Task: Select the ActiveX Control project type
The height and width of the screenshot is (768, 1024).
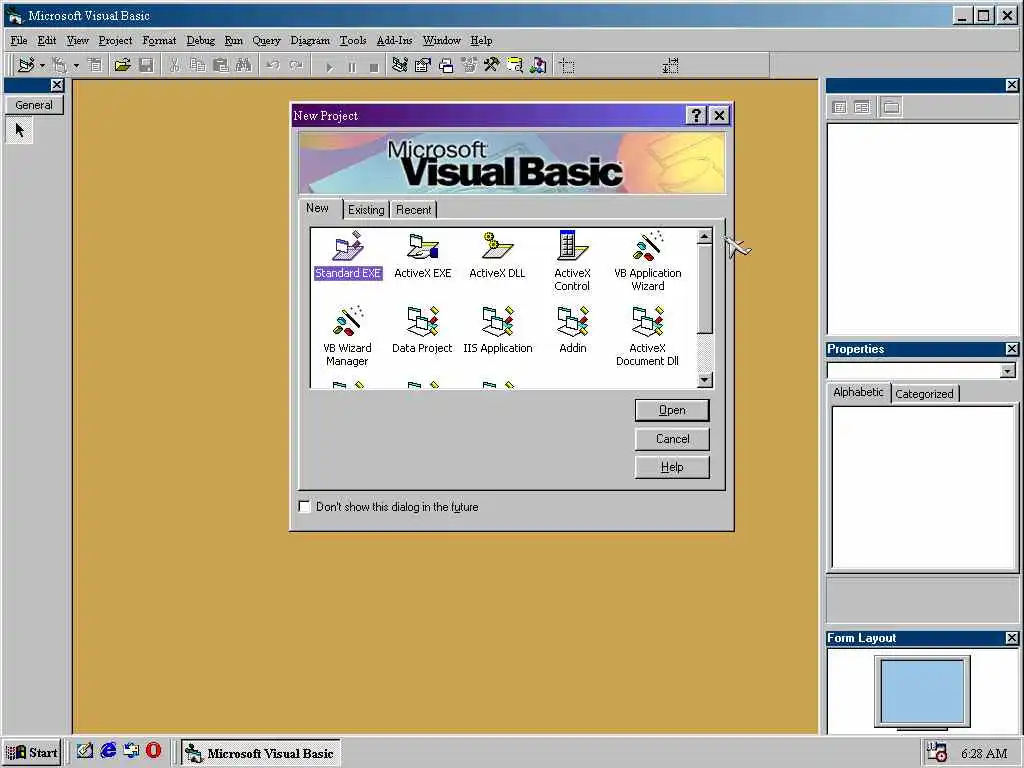Action: tap(572, 261)
